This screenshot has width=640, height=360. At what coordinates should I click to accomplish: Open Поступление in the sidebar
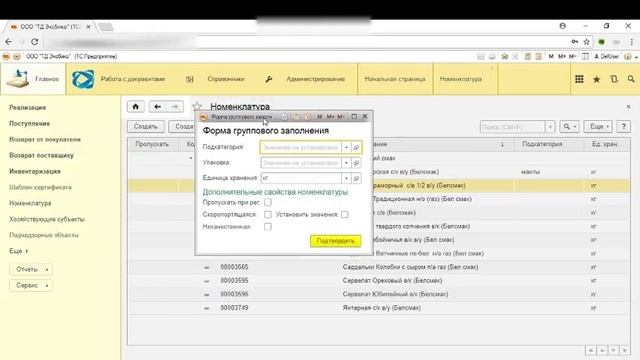point(29,124)
